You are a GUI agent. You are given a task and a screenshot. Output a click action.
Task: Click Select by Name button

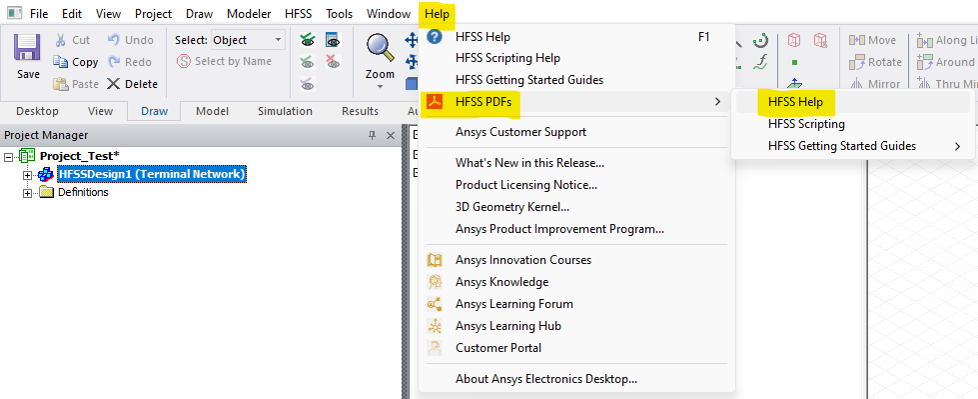(225, 61)
